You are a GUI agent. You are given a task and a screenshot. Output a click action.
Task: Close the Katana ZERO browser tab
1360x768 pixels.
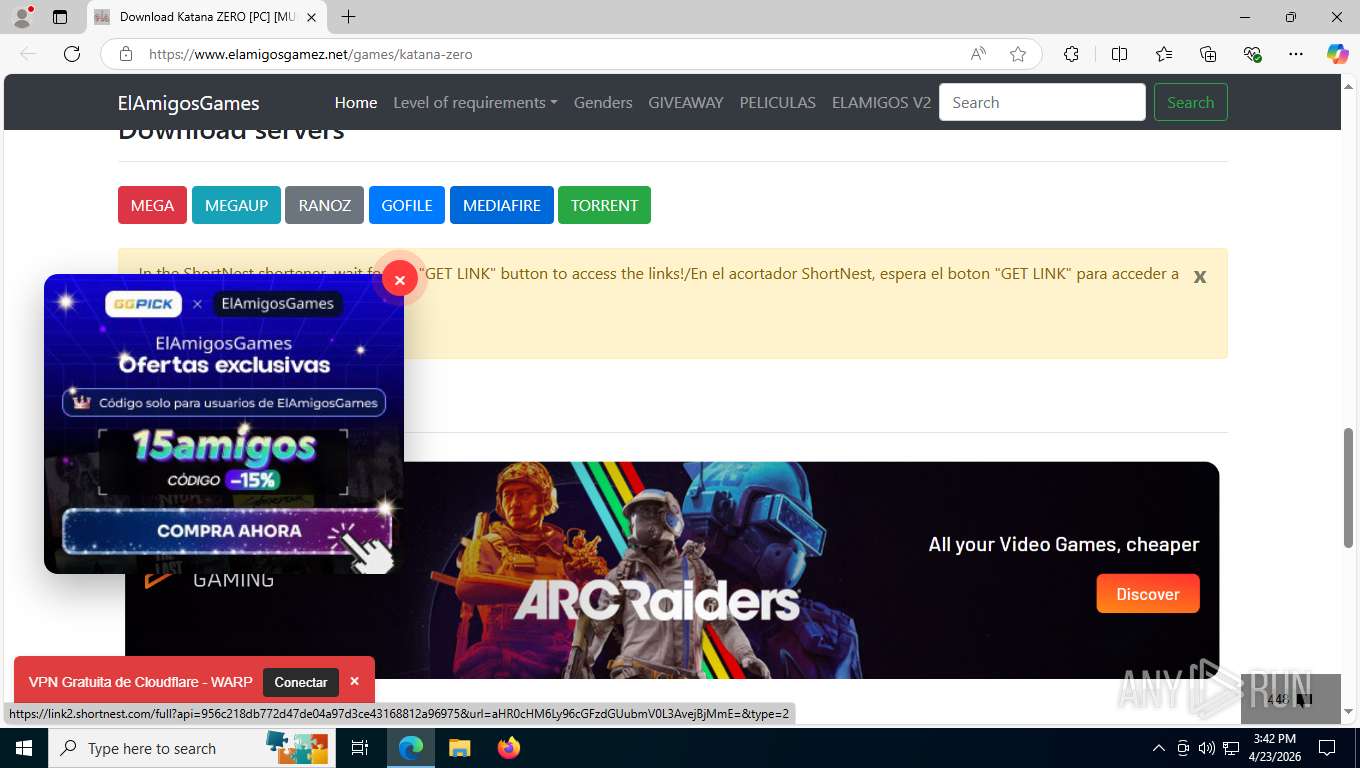tap(312, 17)
